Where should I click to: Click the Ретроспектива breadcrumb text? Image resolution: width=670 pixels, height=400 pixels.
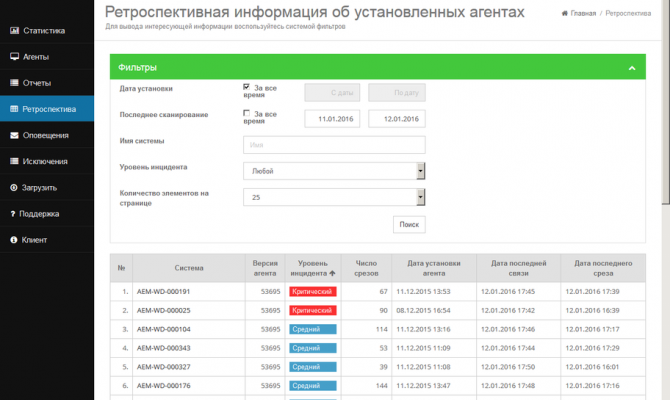[628, 13]
